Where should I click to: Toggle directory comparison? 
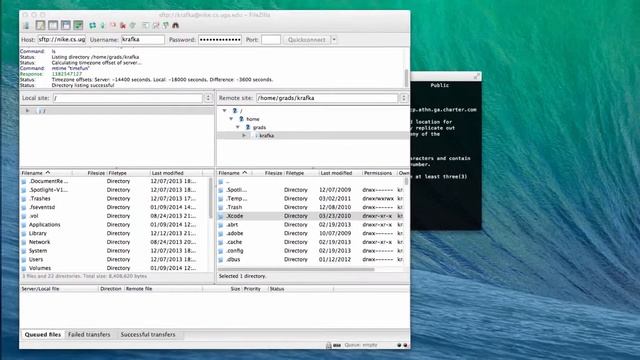click(156, 25)
